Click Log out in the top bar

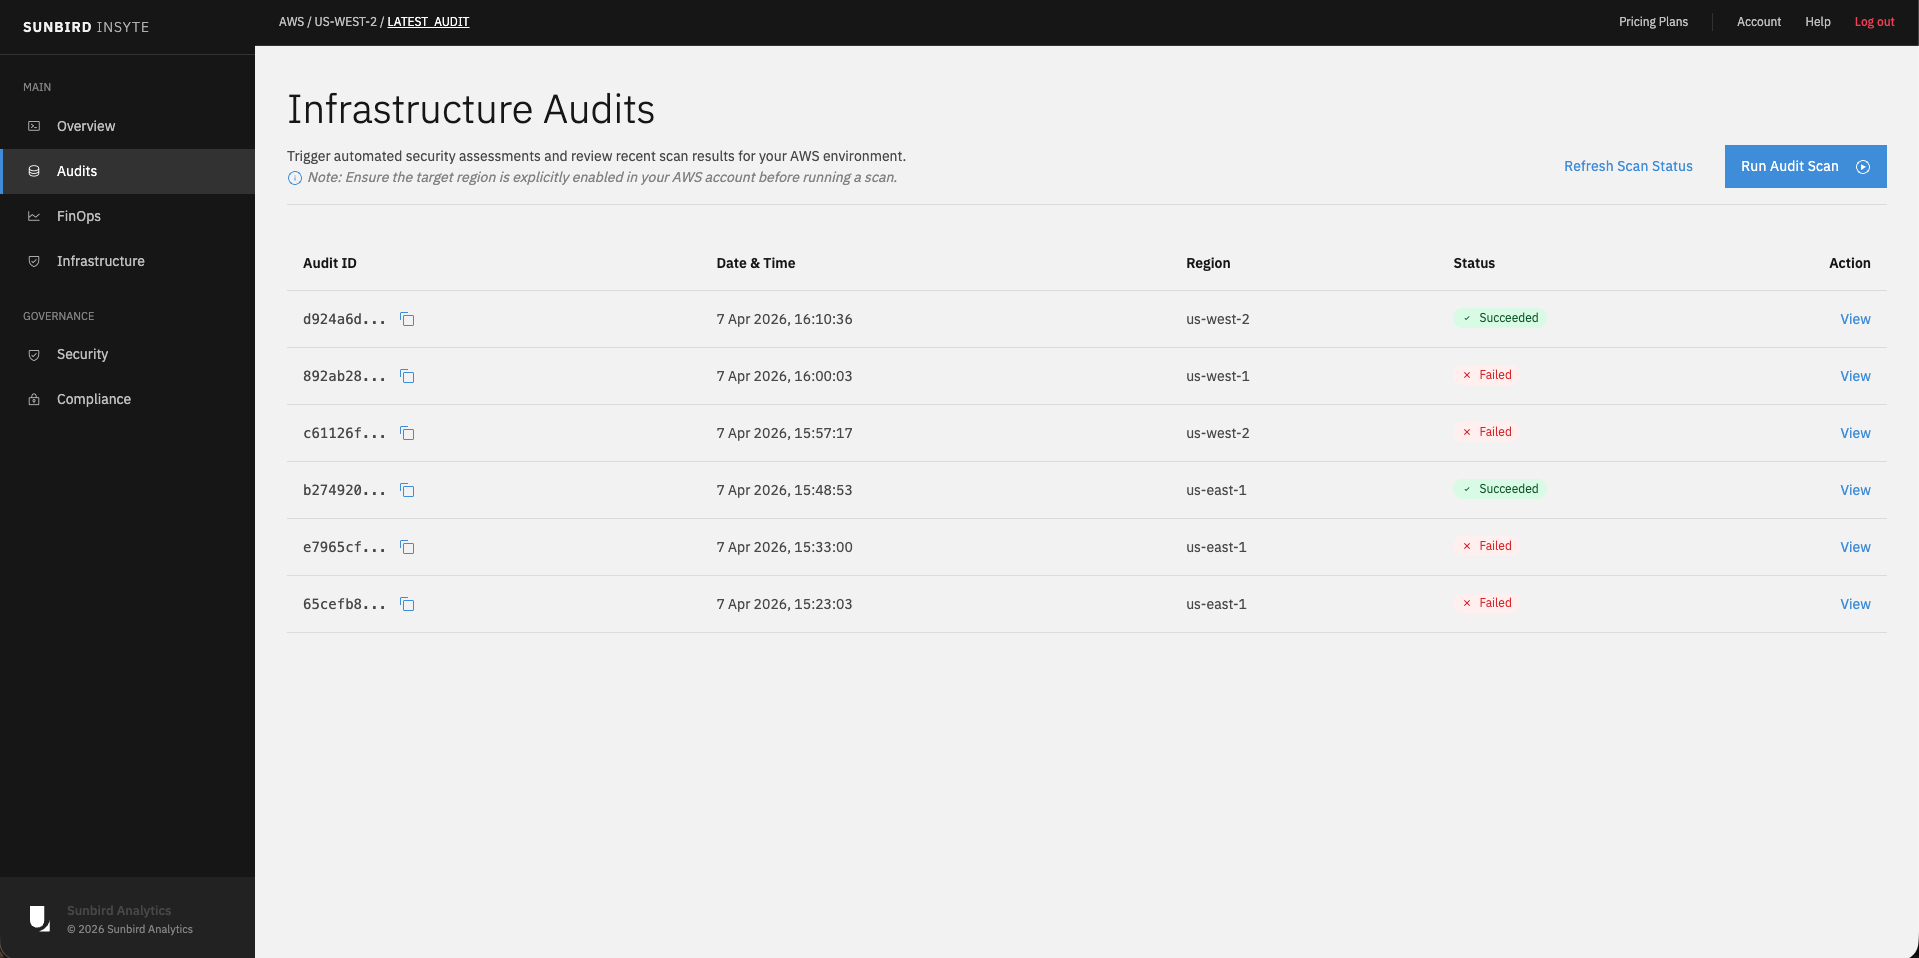click(x=1875, y=21)
